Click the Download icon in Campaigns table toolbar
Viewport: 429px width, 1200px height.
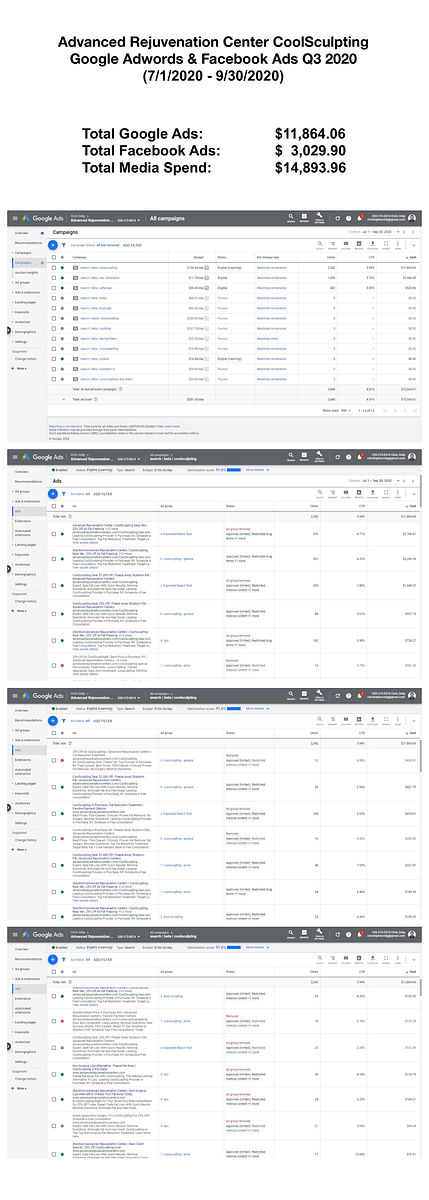374,243
